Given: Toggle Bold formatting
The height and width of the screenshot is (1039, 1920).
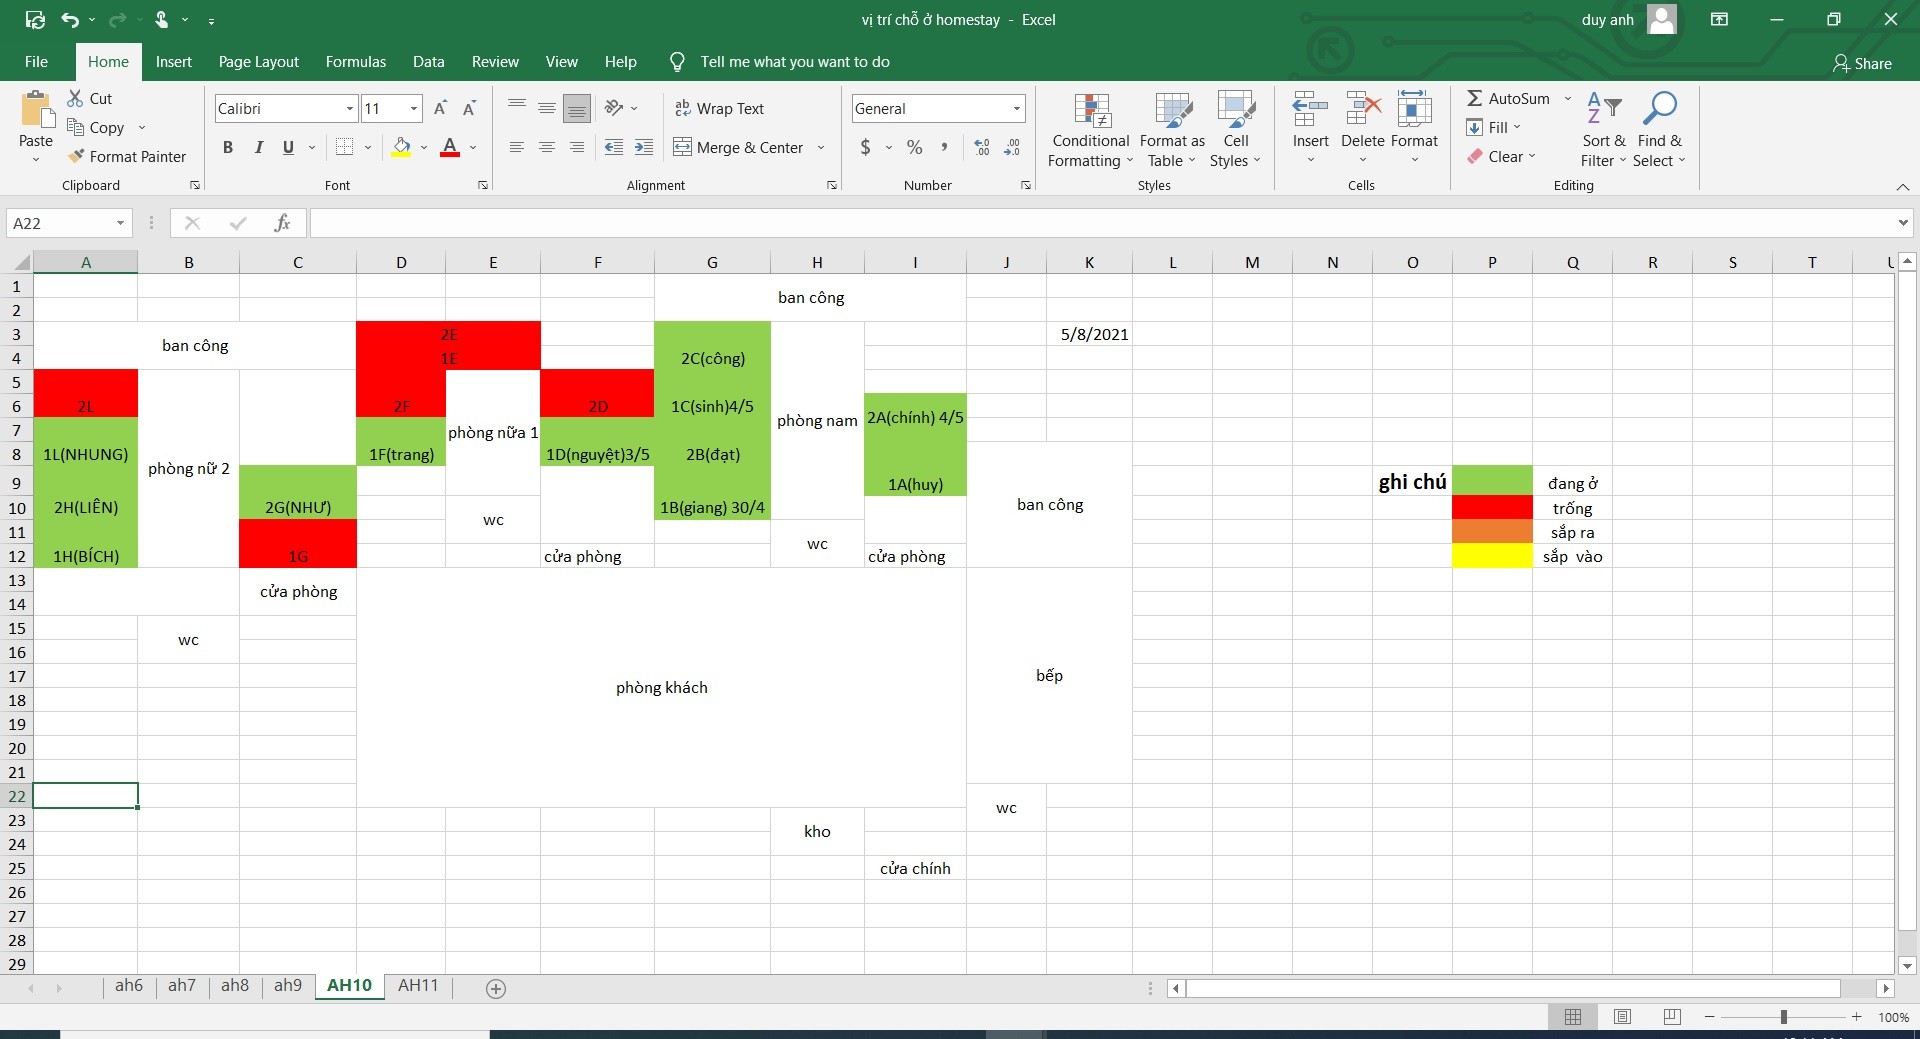Looking at the screenshot, I should (228, 147).
